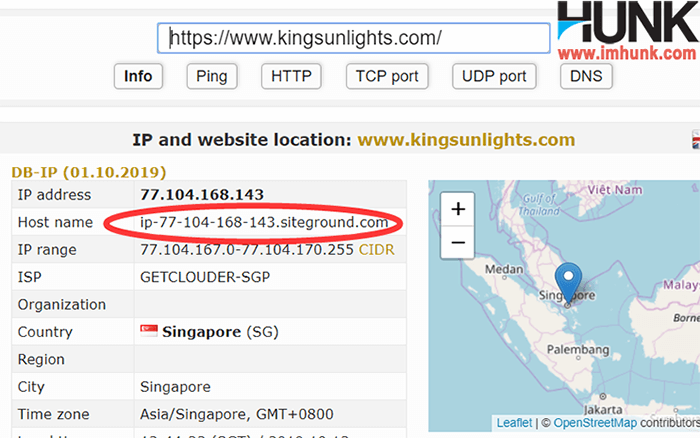Select the City value Singapore

[x=175, y=387]
